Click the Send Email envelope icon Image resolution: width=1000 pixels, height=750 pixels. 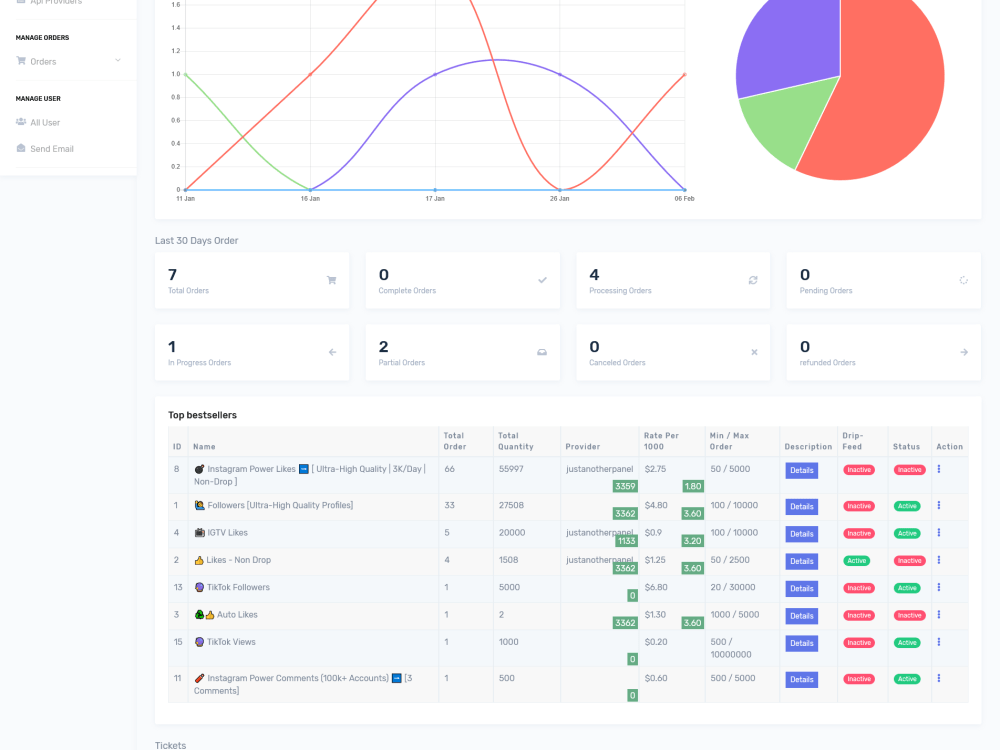click(21, 148)
